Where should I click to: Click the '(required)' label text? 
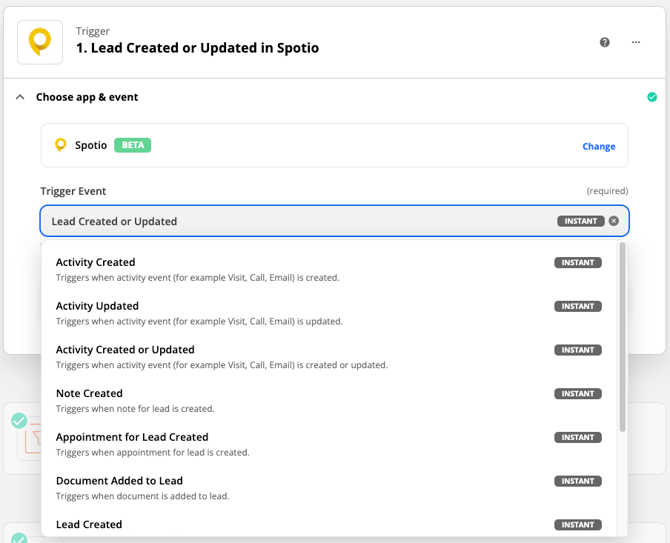(607, 191)
